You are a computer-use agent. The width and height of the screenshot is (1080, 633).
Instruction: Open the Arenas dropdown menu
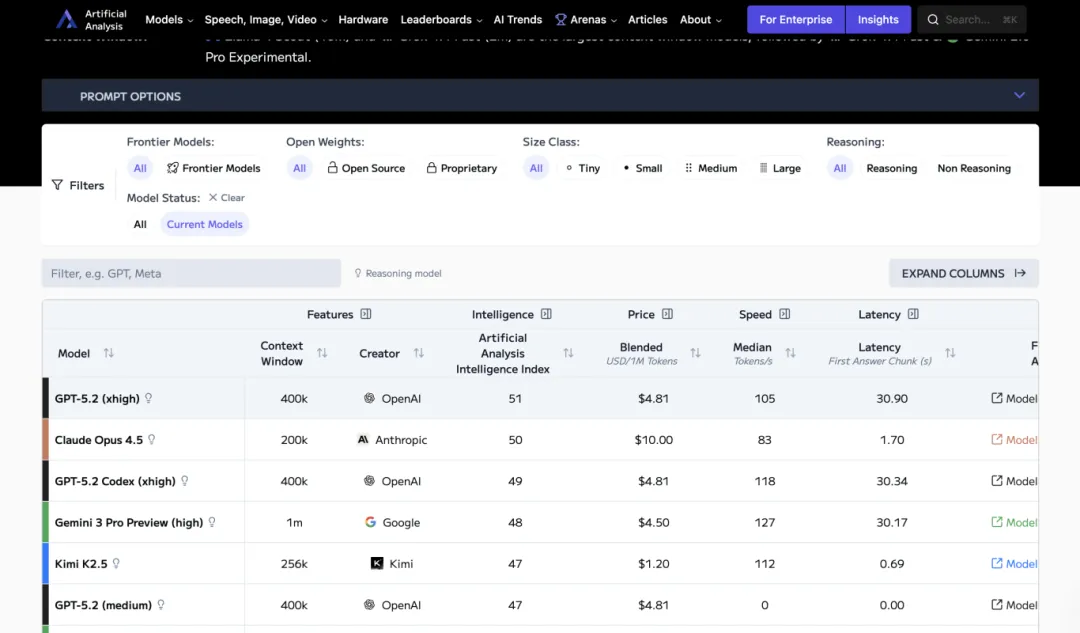coord(586,19)
